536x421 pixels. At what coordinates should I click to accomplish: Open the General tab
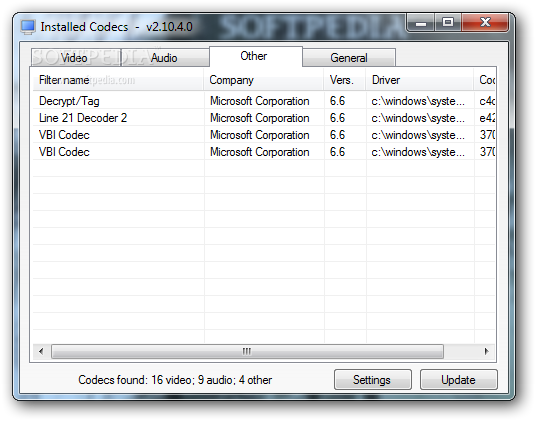click(x=349, y=57)
